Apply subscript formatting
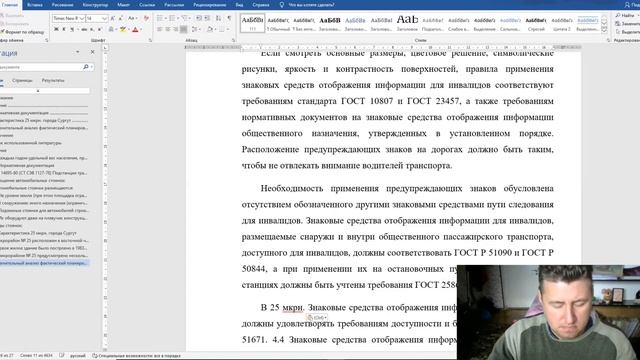Screen dimensions: 640x360 92,29
